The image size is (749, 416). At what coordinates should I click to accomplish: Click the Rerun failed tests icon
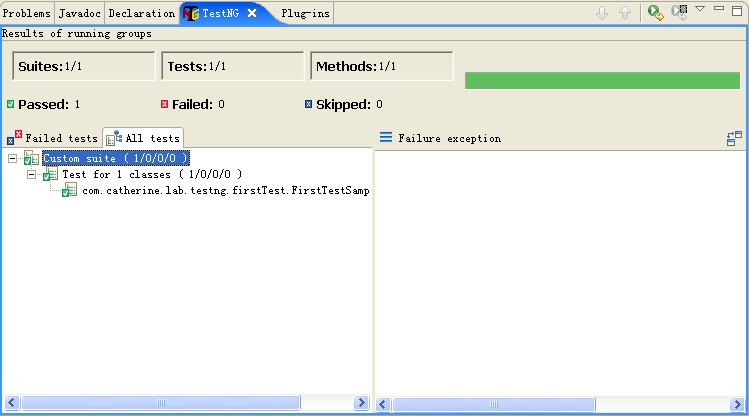pos(680,13)
